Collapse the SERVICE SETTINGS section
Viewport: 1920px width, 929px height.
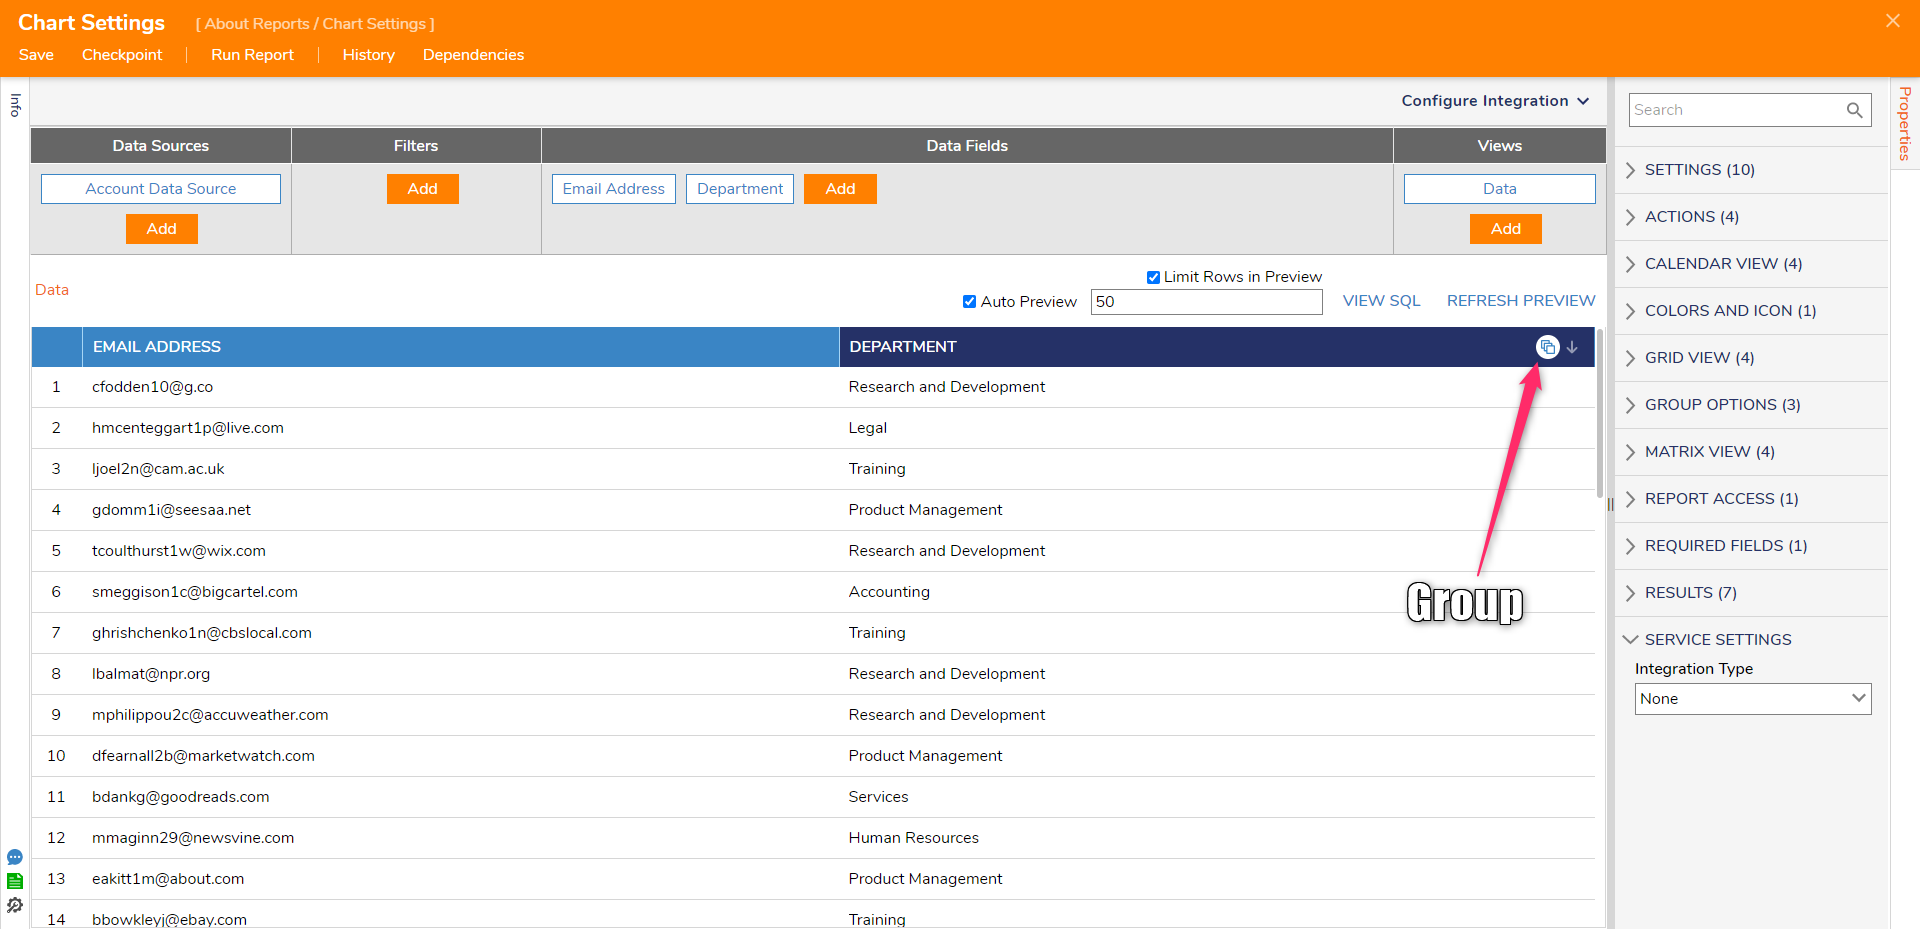(x=1751, y=640)
